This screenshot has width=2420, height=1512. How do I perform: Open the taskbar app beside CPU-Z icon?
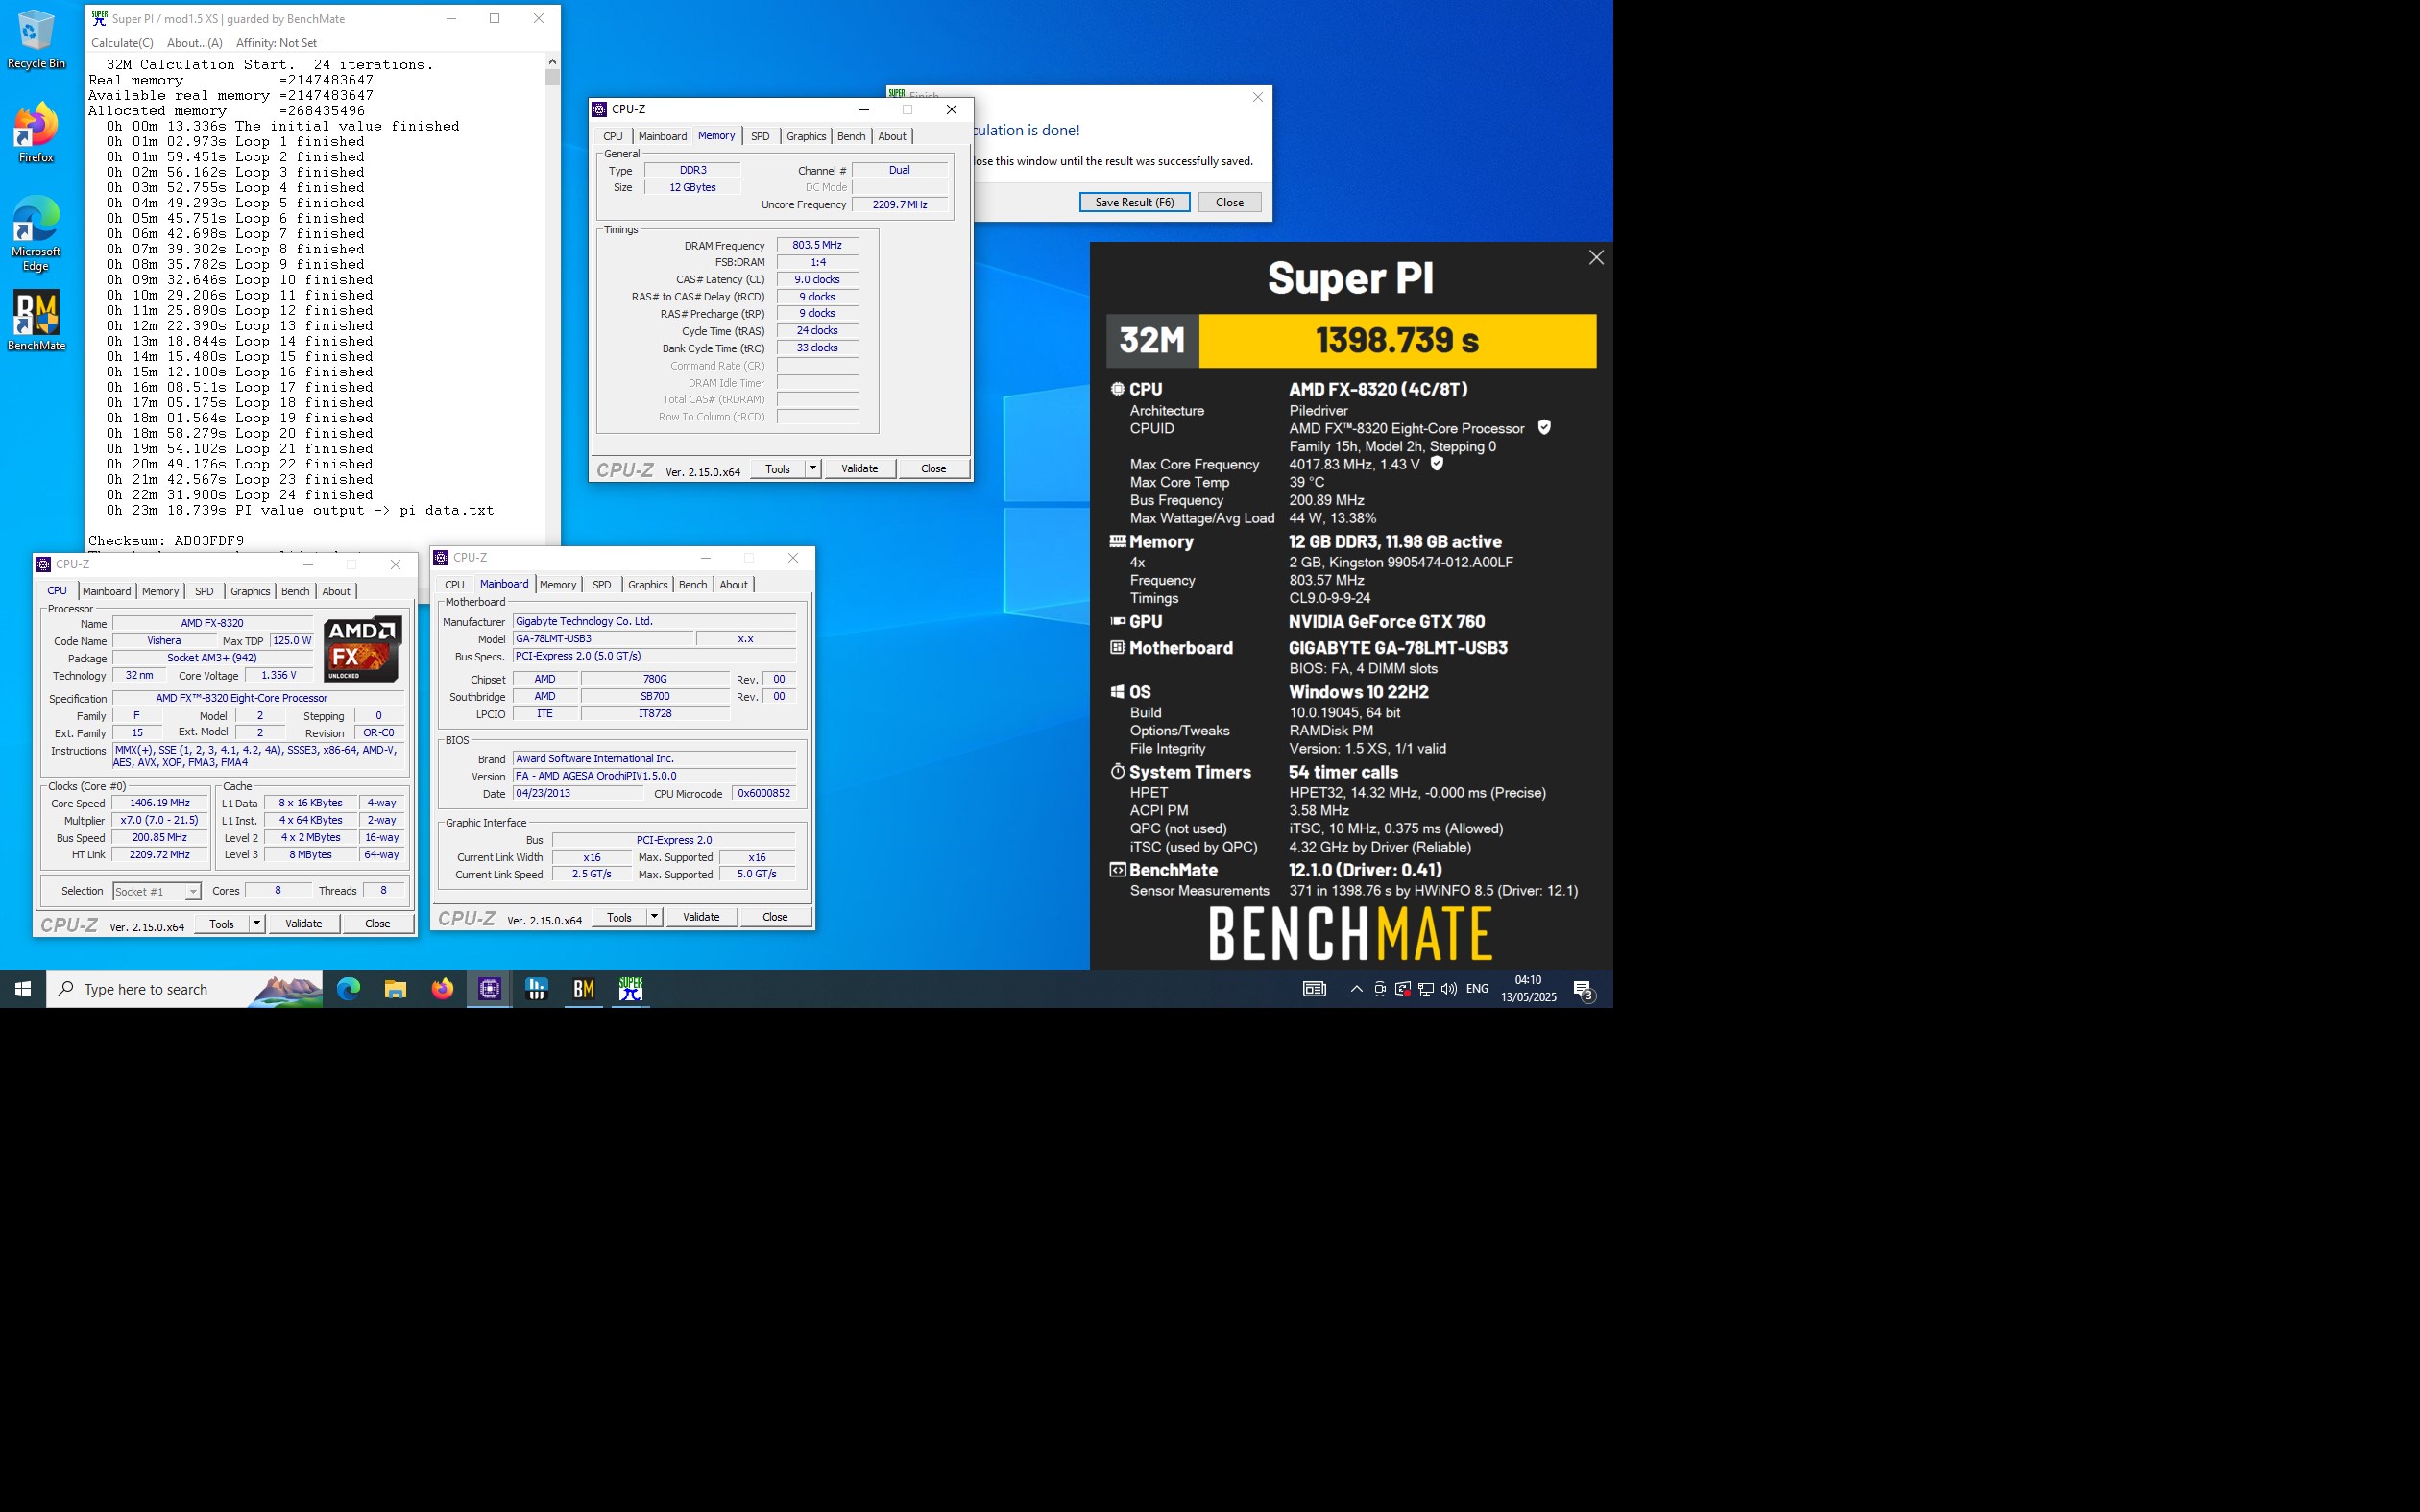pyautogui.click(x=536, y=989)
